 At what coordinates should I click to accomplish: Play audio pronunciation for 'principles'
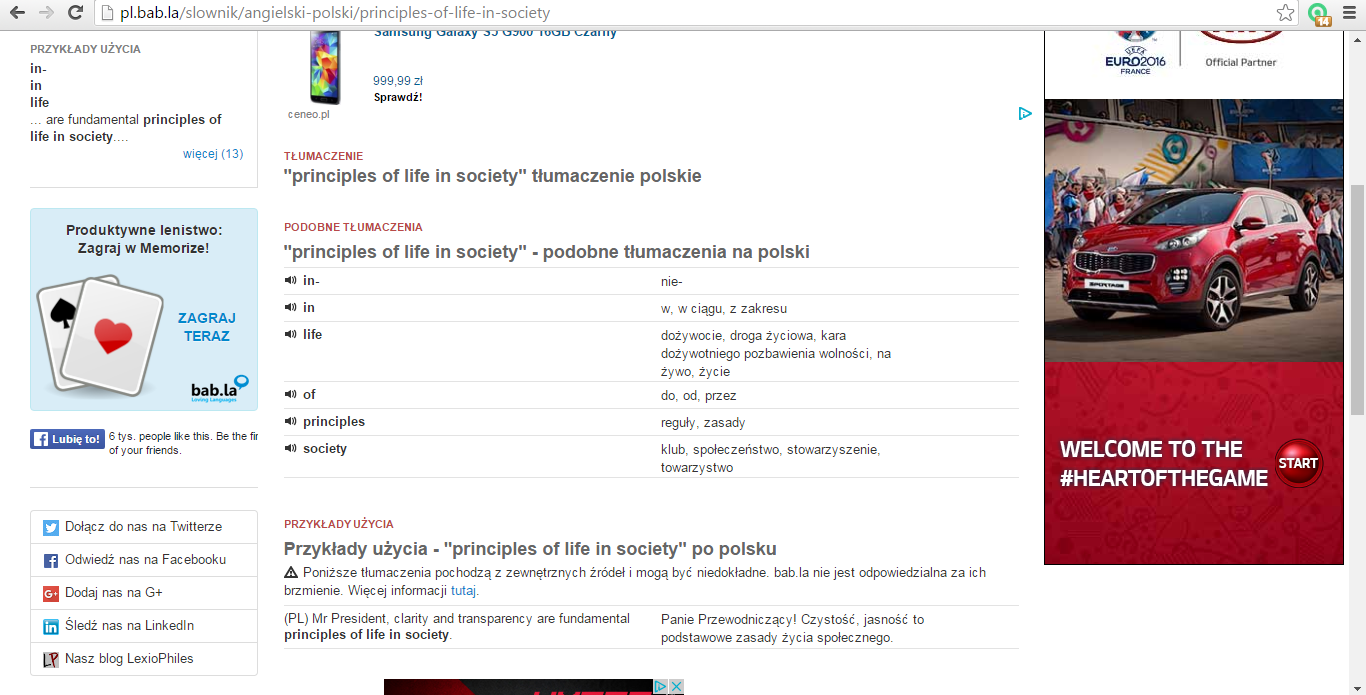(x=291, y=422)
